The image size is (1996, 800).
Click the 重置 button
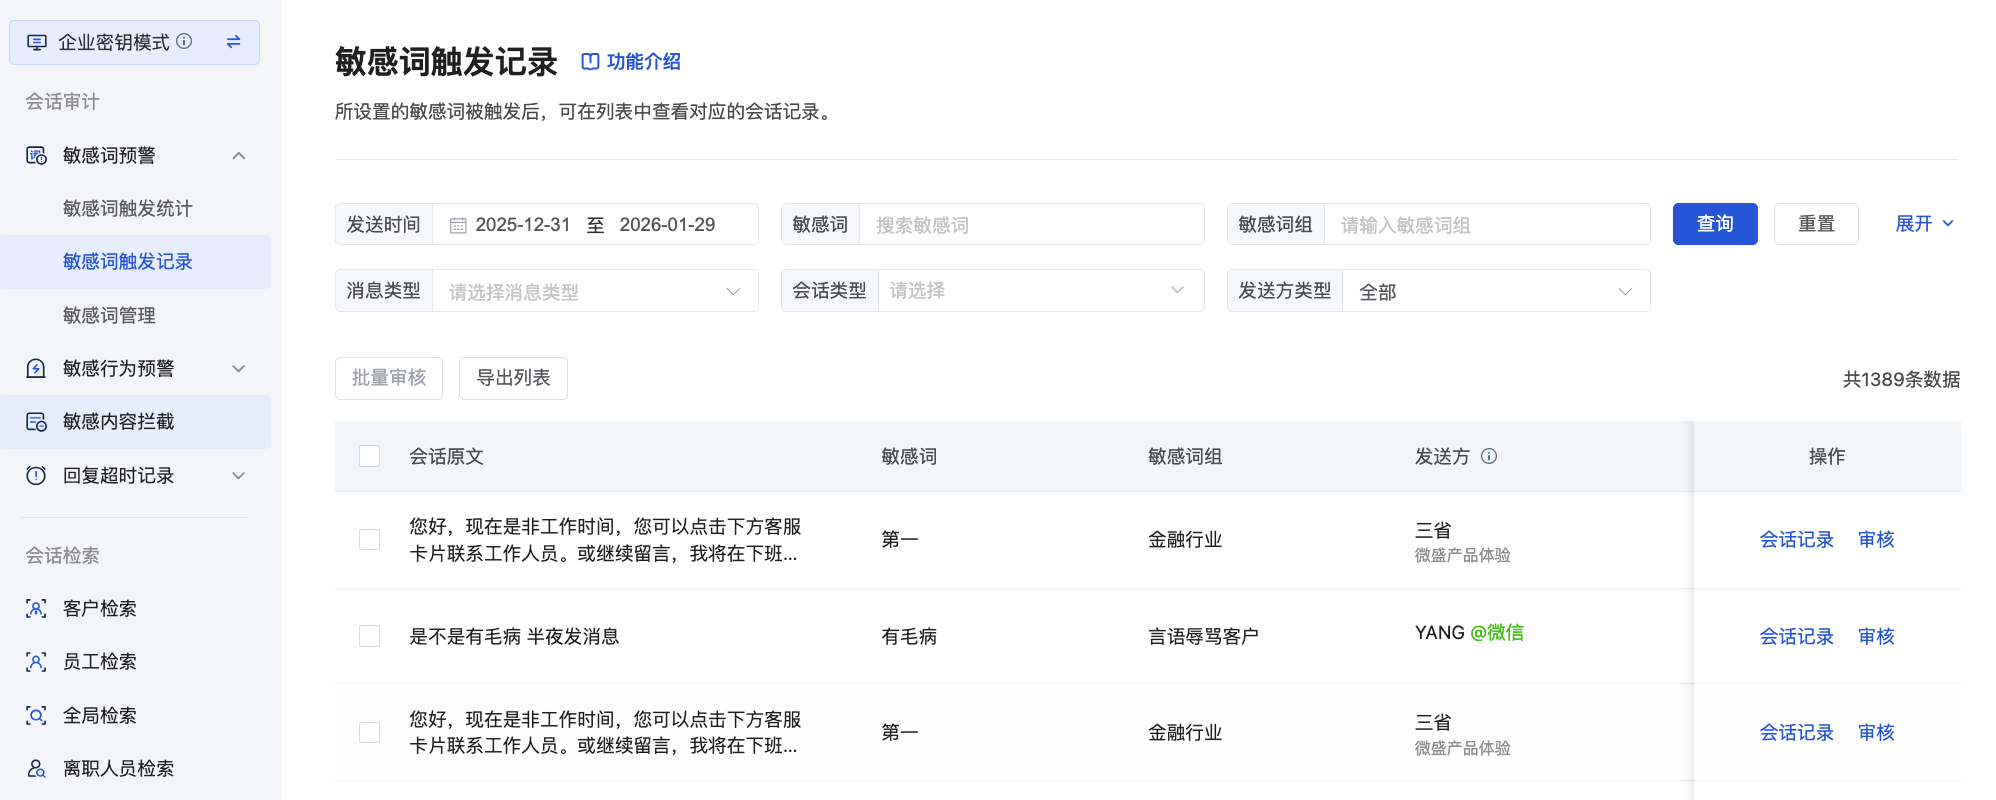click(1816, 224)
